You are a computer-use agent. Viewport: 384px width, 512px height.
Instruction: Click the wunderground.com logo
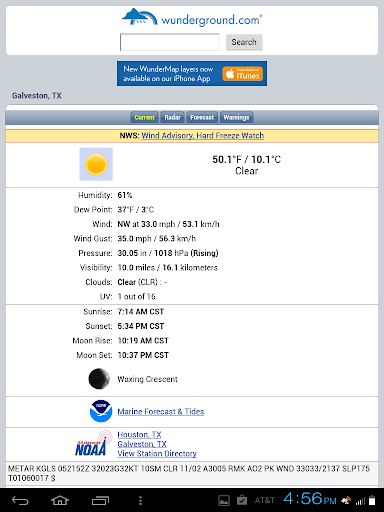tap(192, 17)
